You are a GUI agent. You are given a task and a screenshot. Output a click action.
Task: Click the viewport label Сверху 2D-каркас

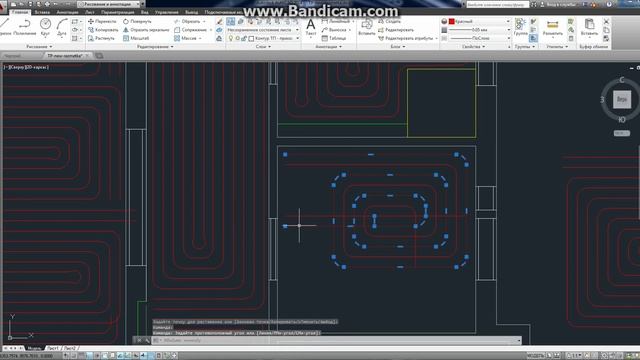(x=26, y=67)
